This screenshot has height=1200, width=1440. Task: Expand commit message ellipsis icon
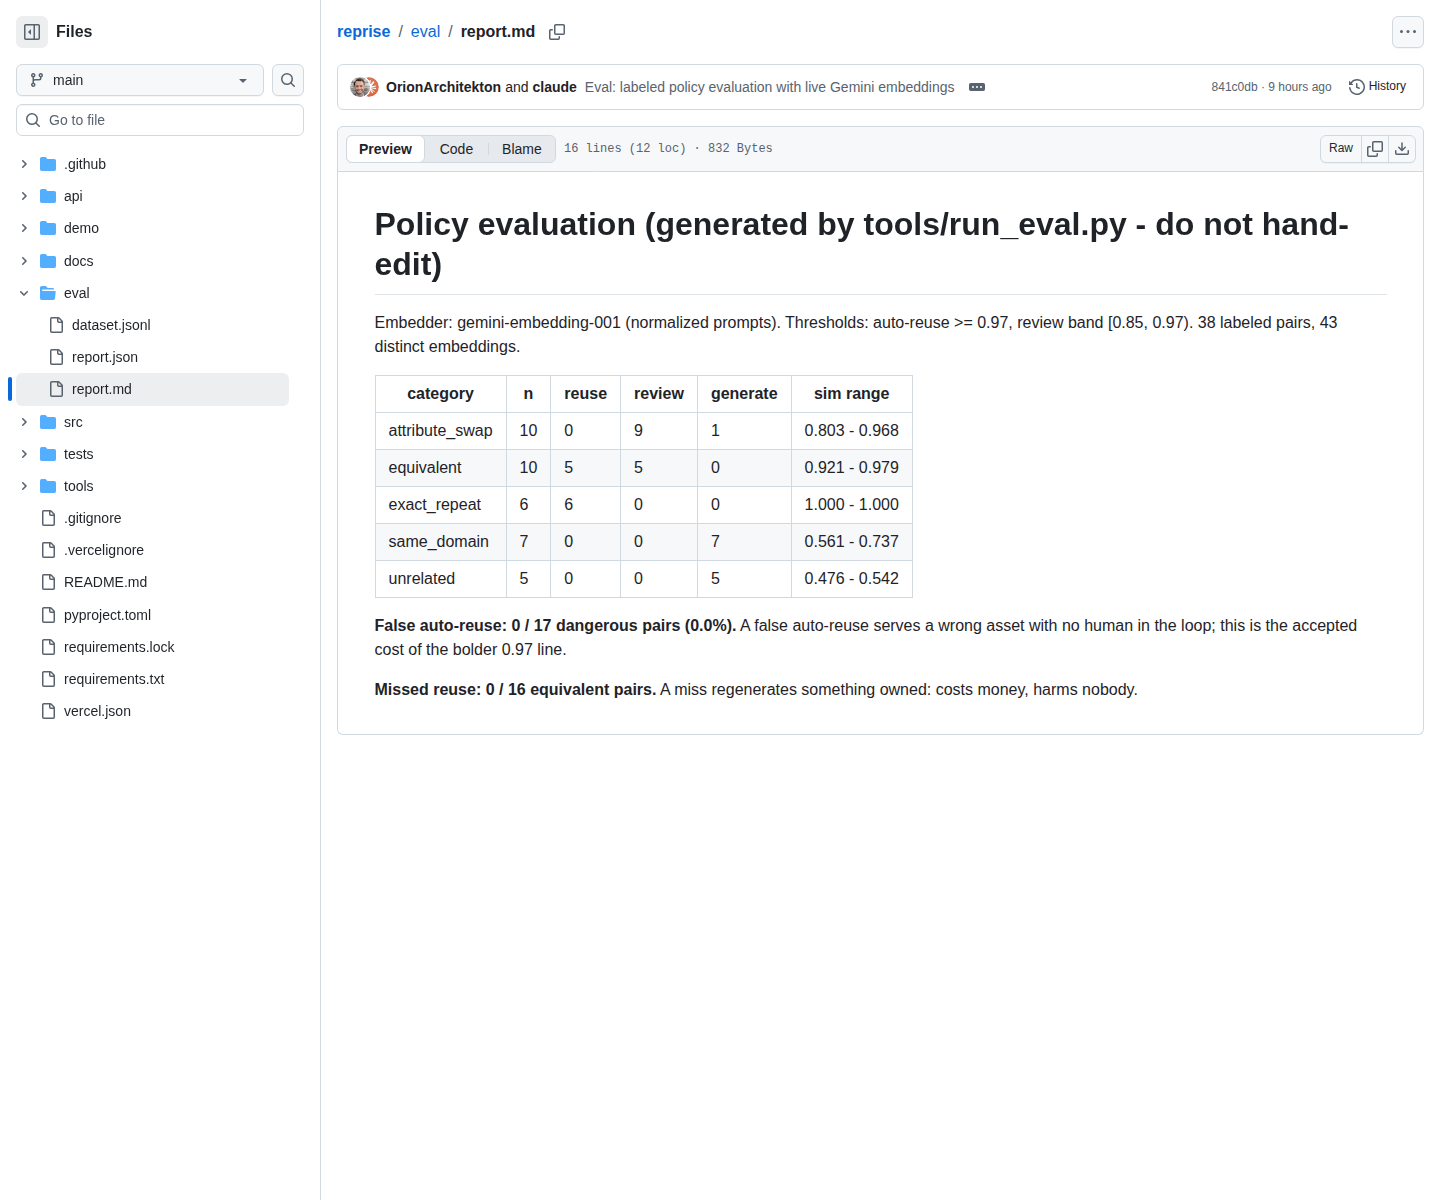(977, 87)
